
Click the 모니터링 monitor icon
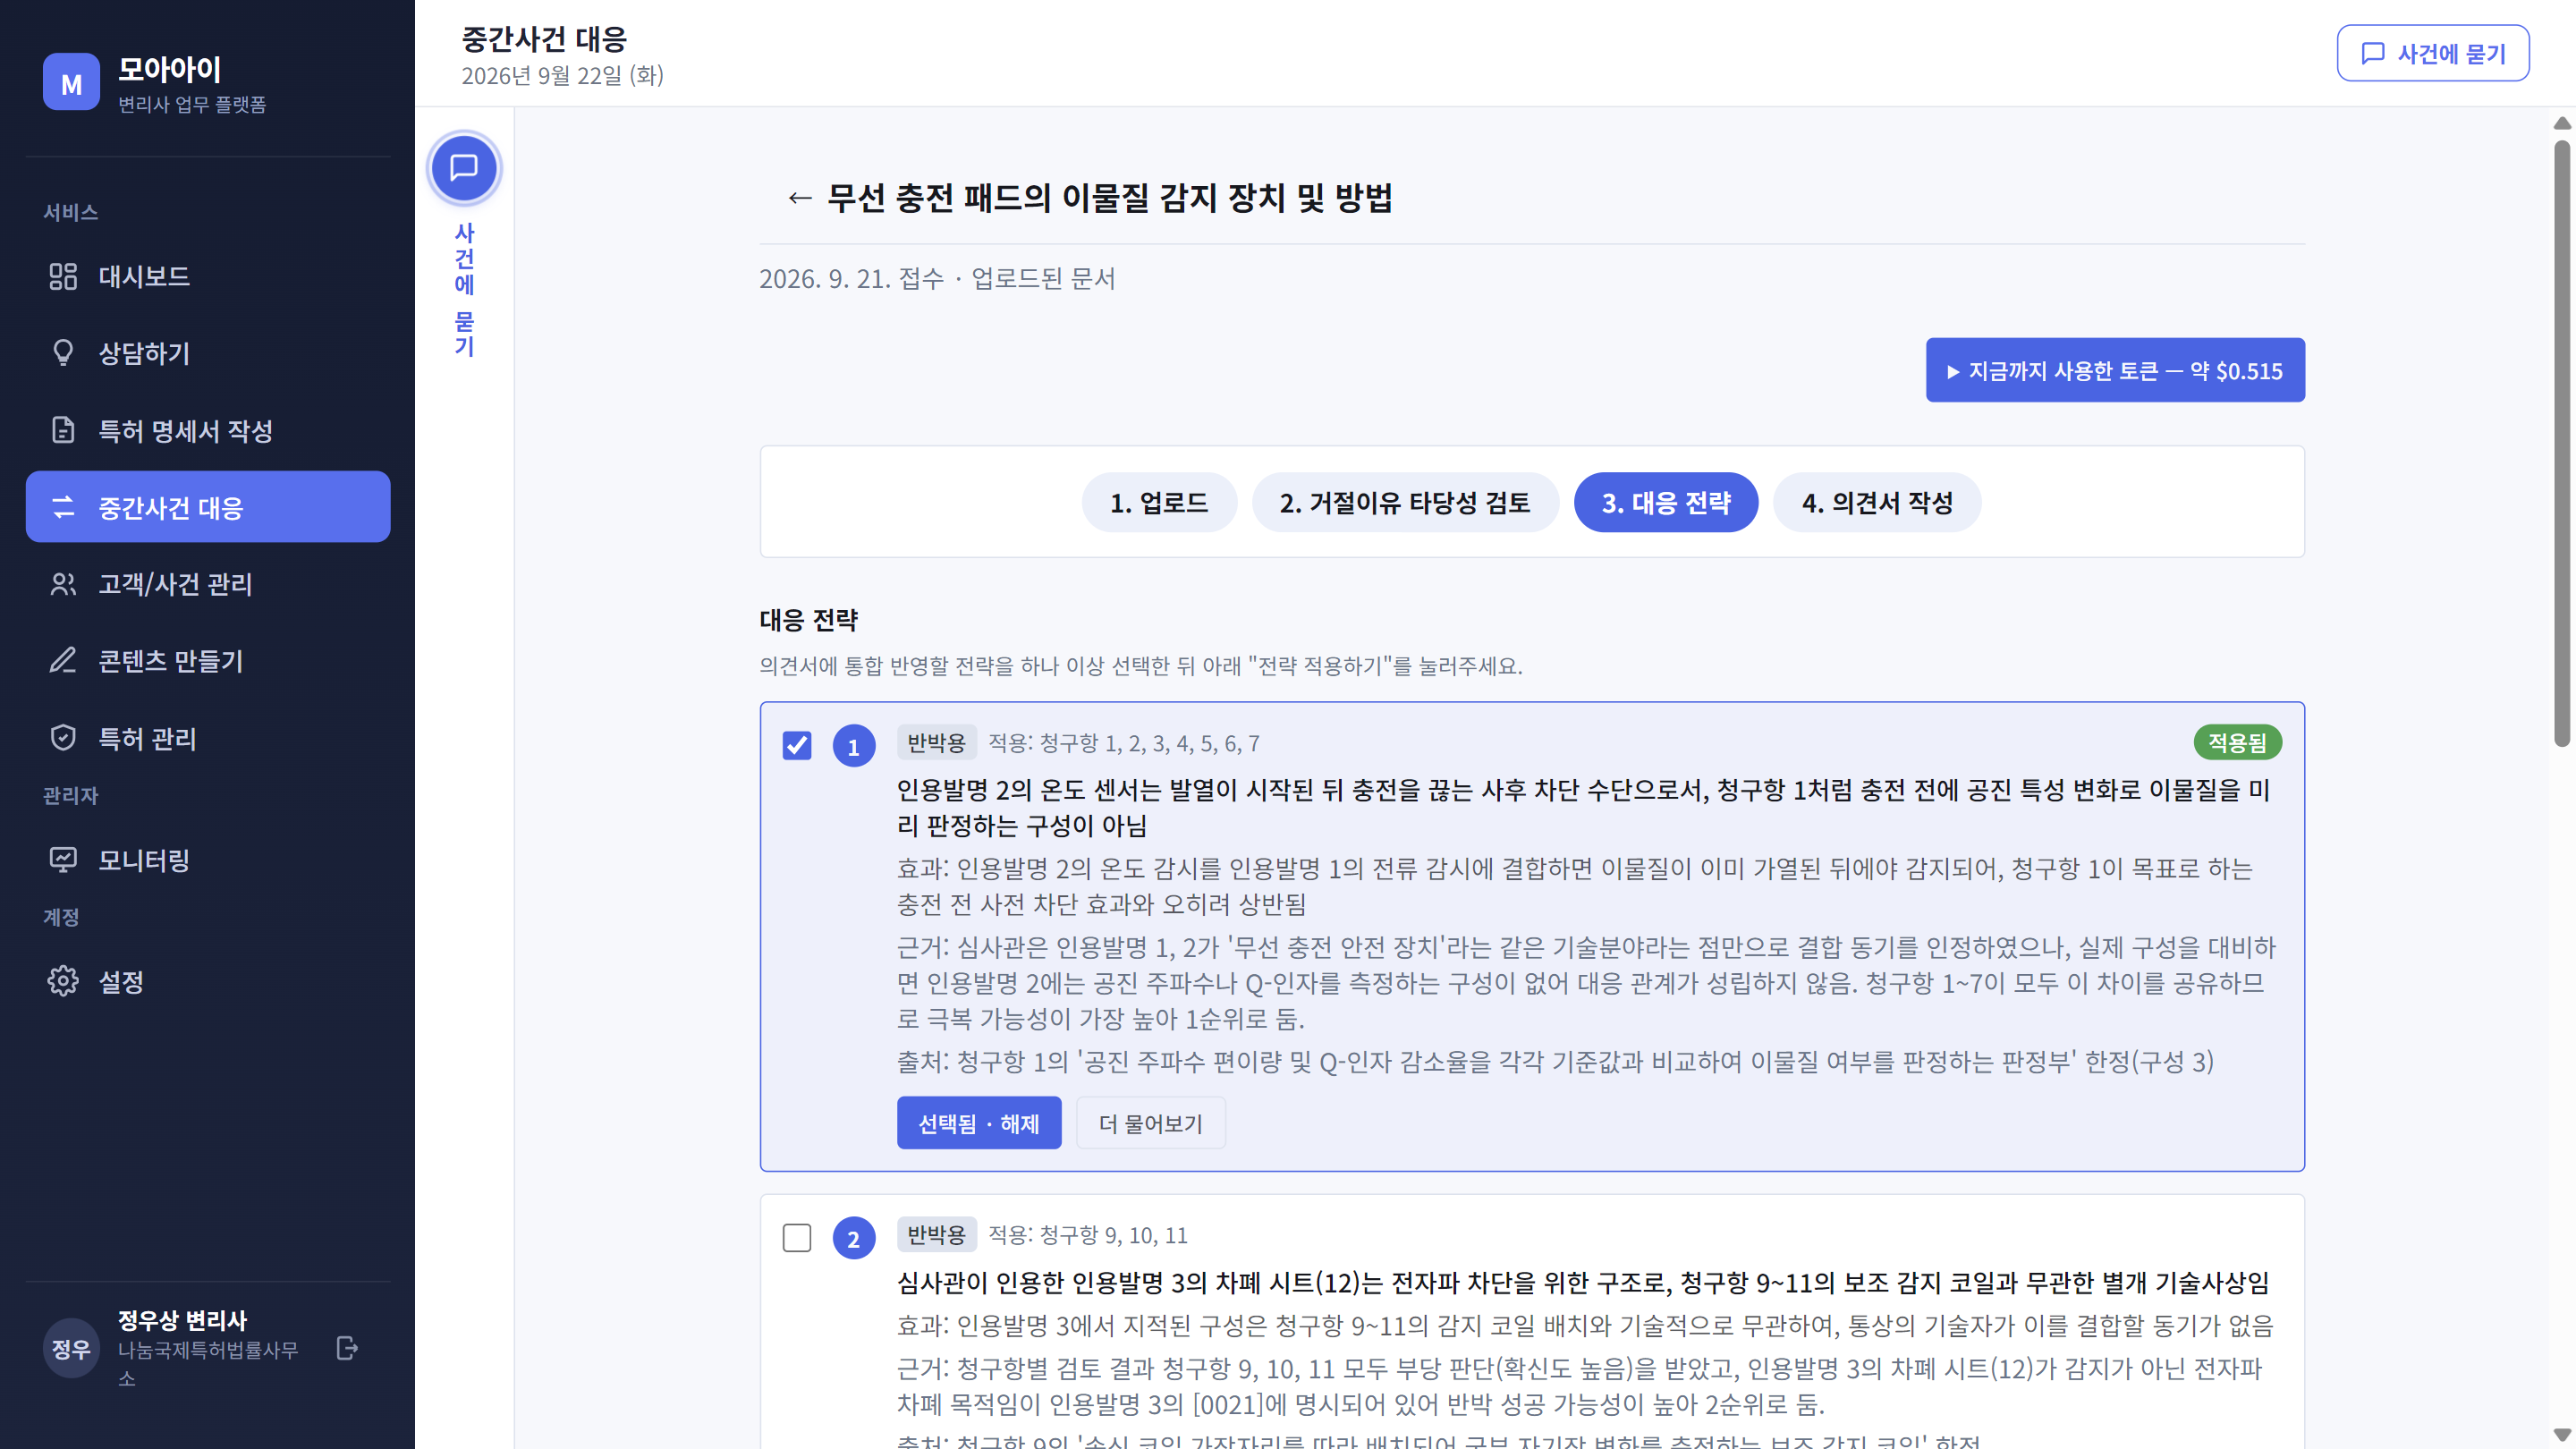pos(63,860)
